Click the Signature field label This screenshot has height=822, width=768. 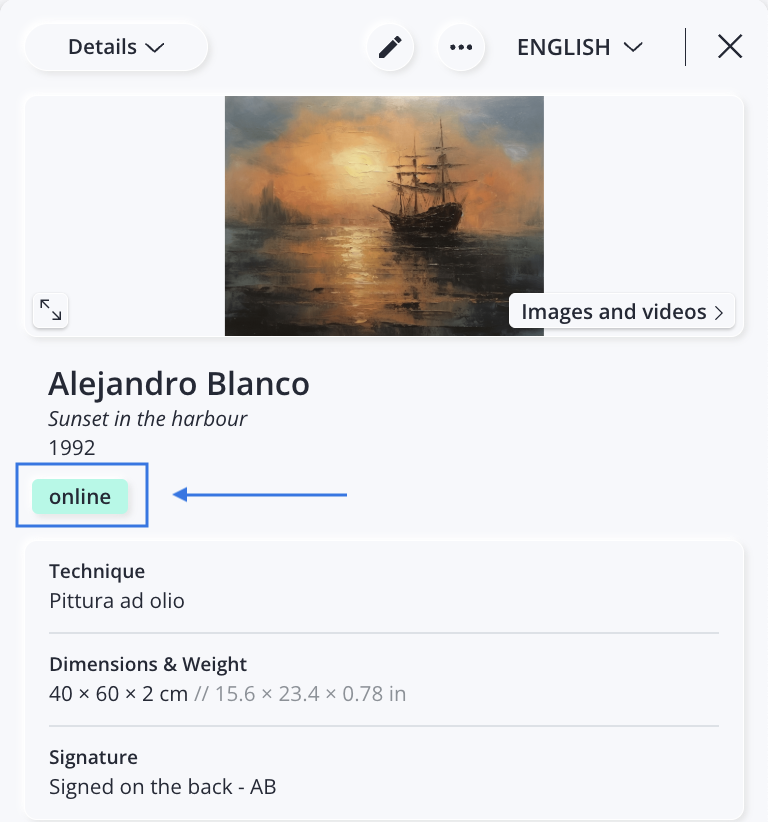pos(94,757)
